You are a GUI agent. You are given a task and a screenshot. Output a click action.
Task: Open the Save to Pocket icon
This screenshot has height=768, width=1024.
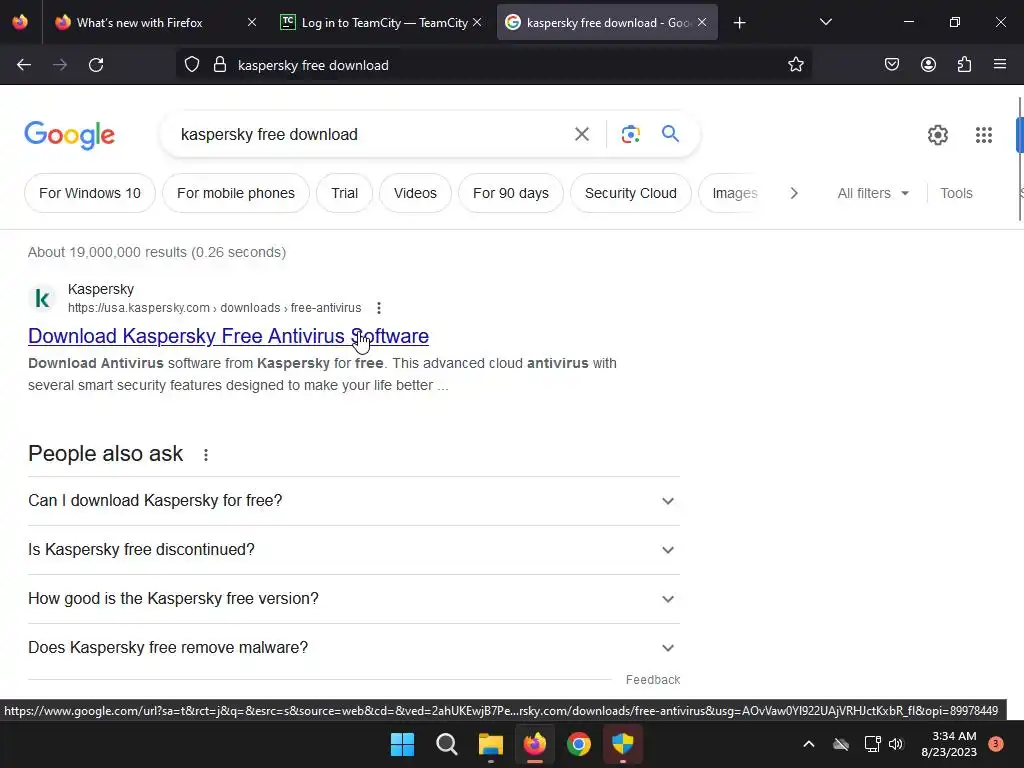point(892,65)
